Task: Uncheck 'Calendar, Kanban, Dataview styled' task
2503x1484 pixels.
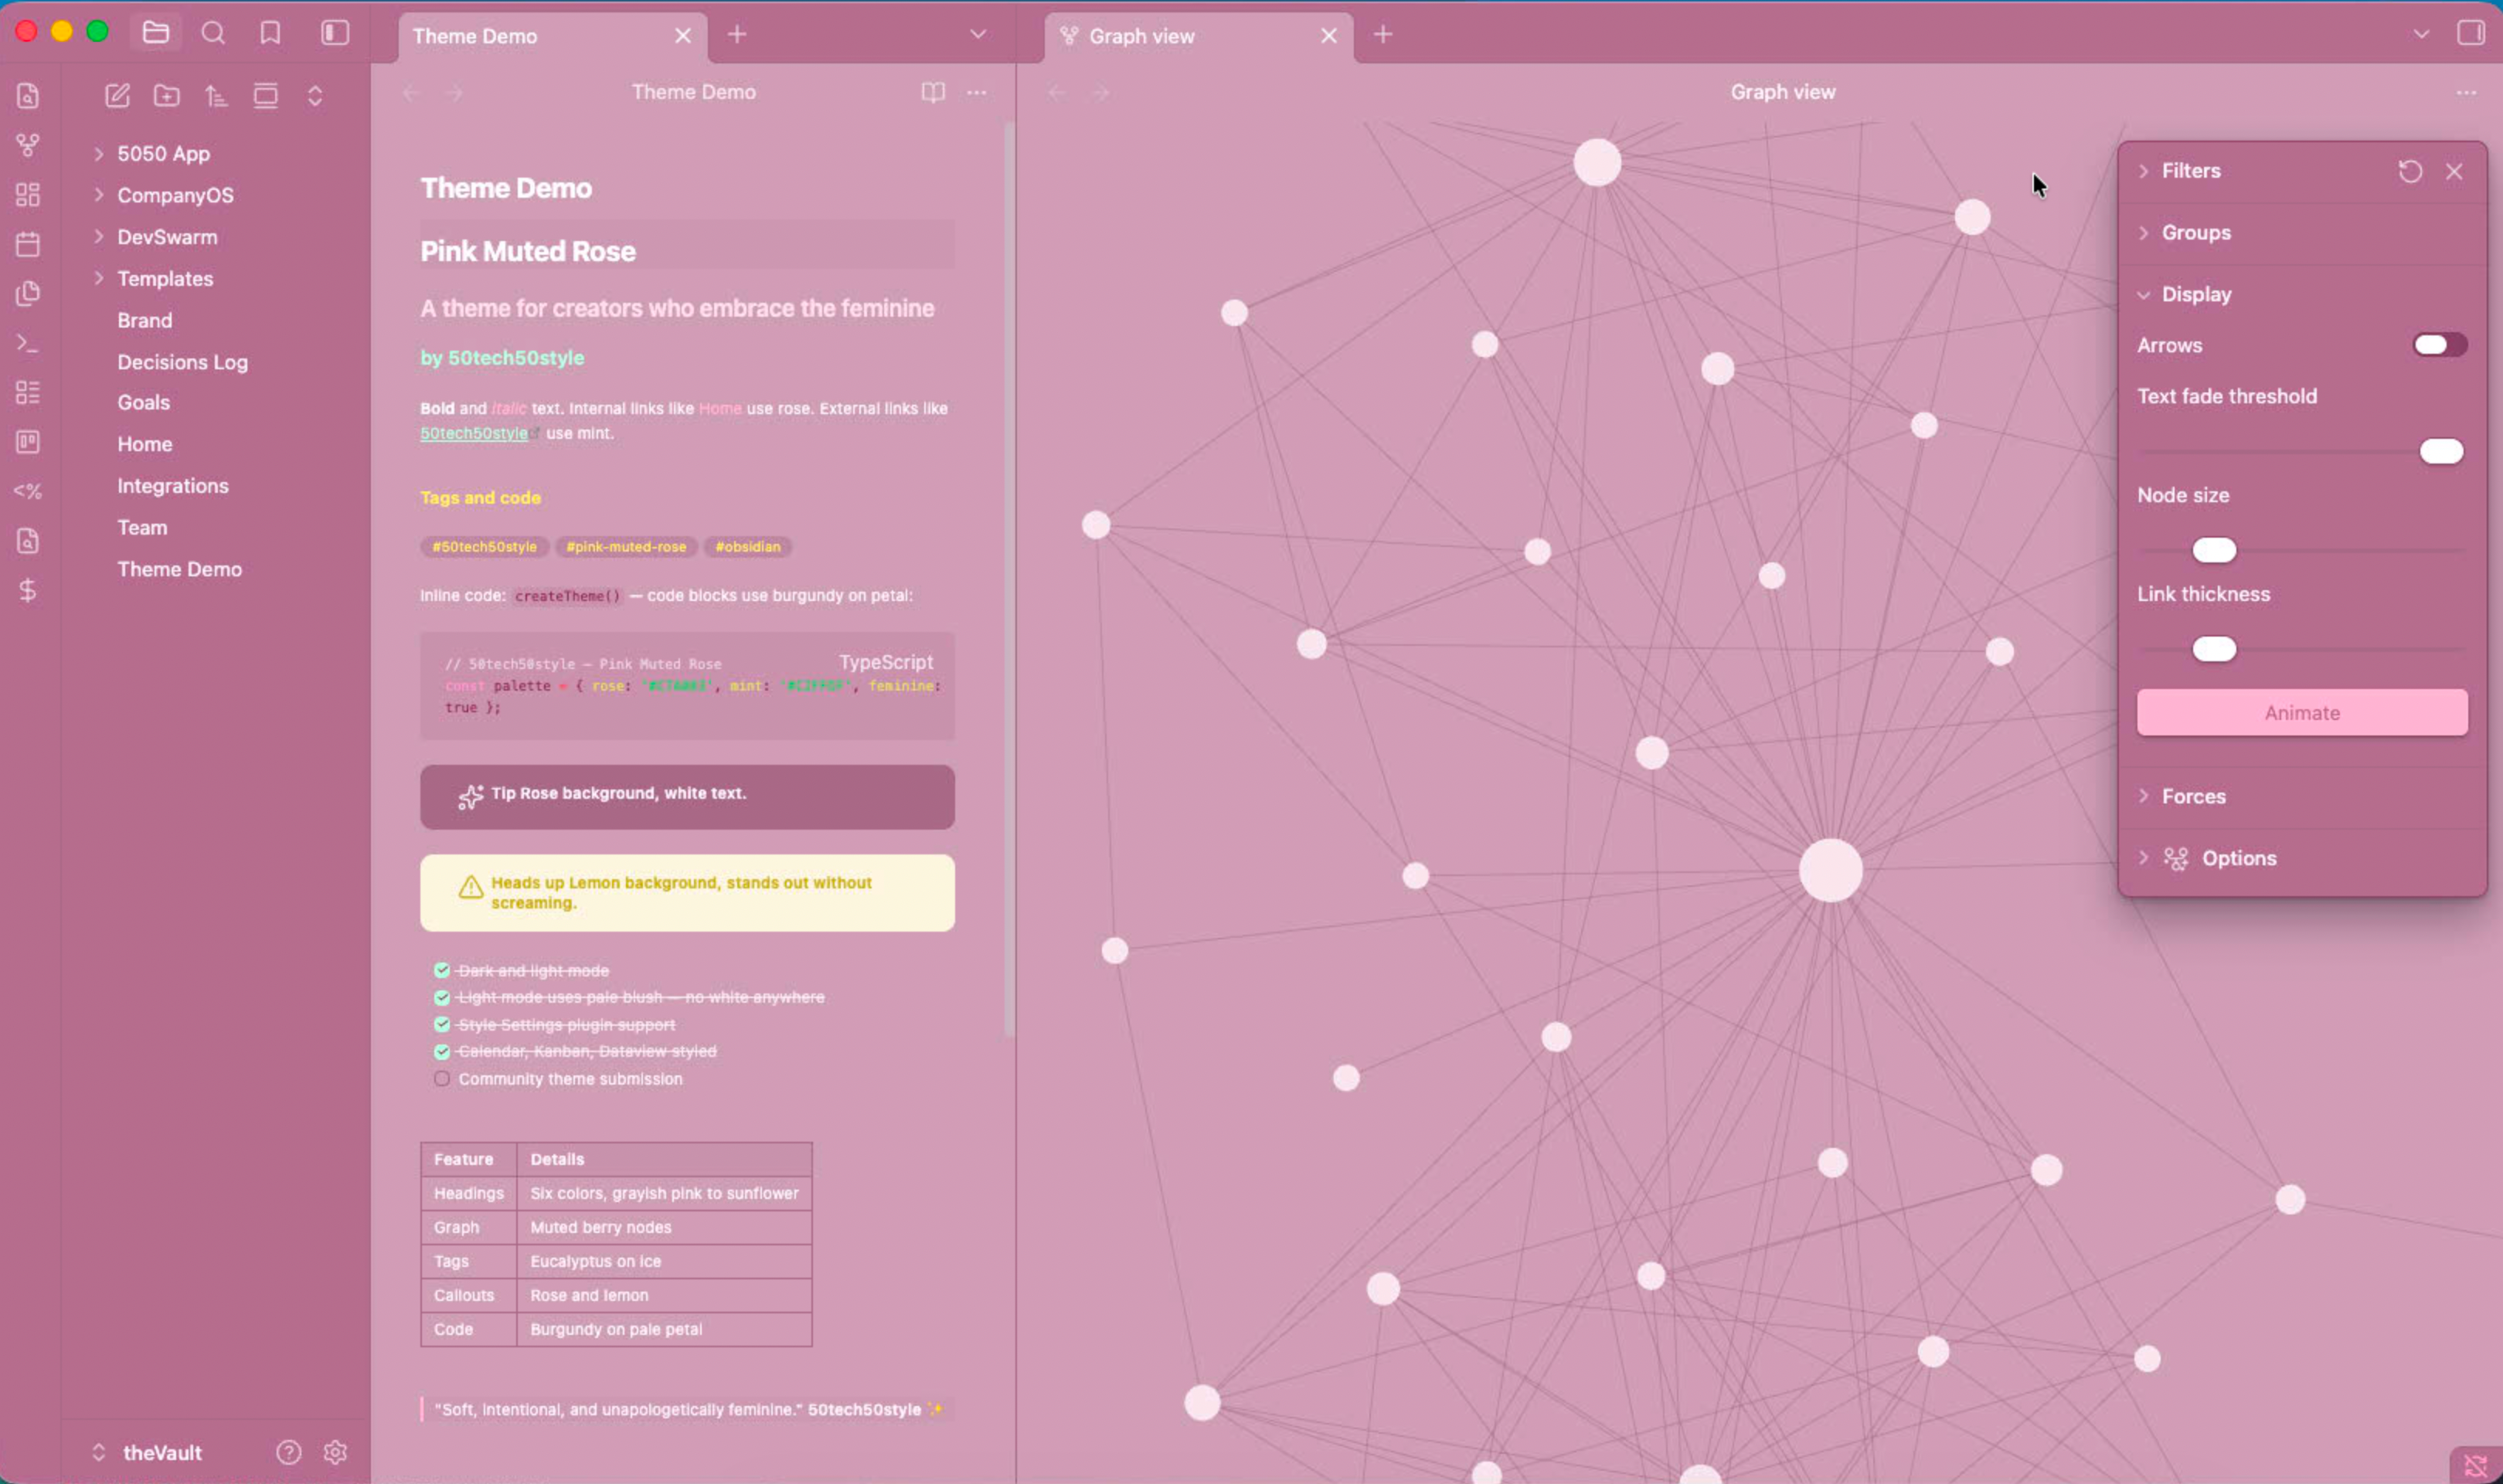Action: click(441, 1051)
